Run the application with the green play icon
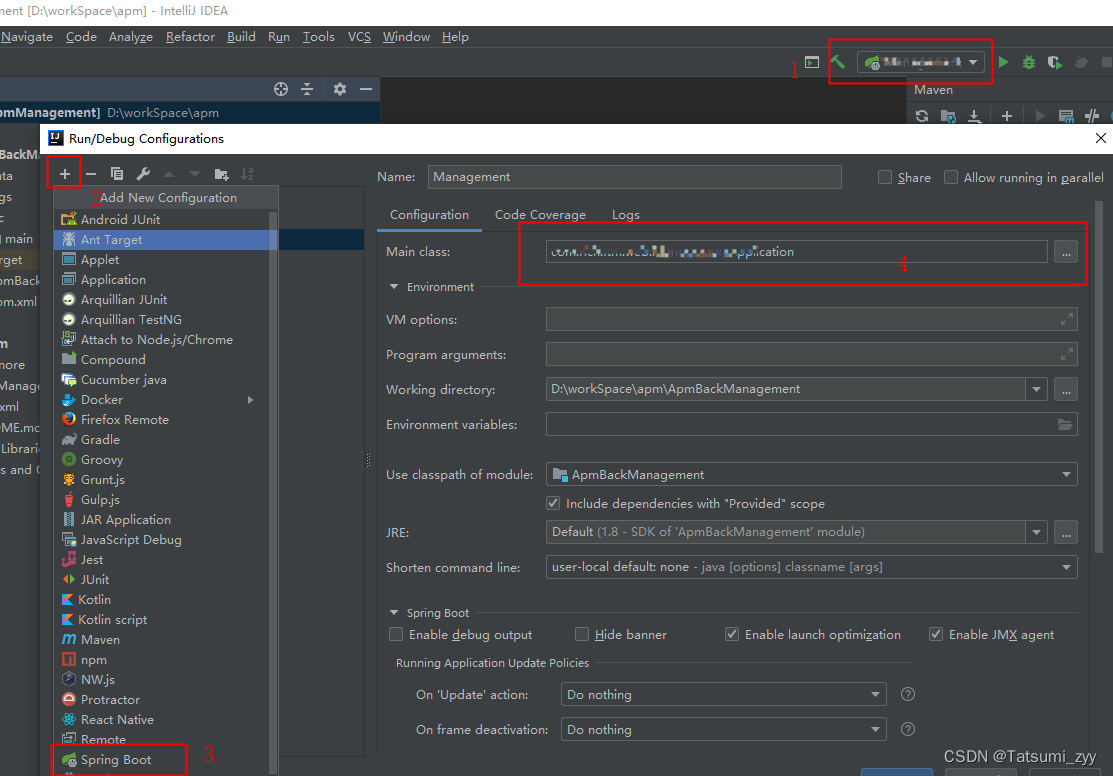This screenshot has width=1113, height=776. click(x=1004, y=62)
